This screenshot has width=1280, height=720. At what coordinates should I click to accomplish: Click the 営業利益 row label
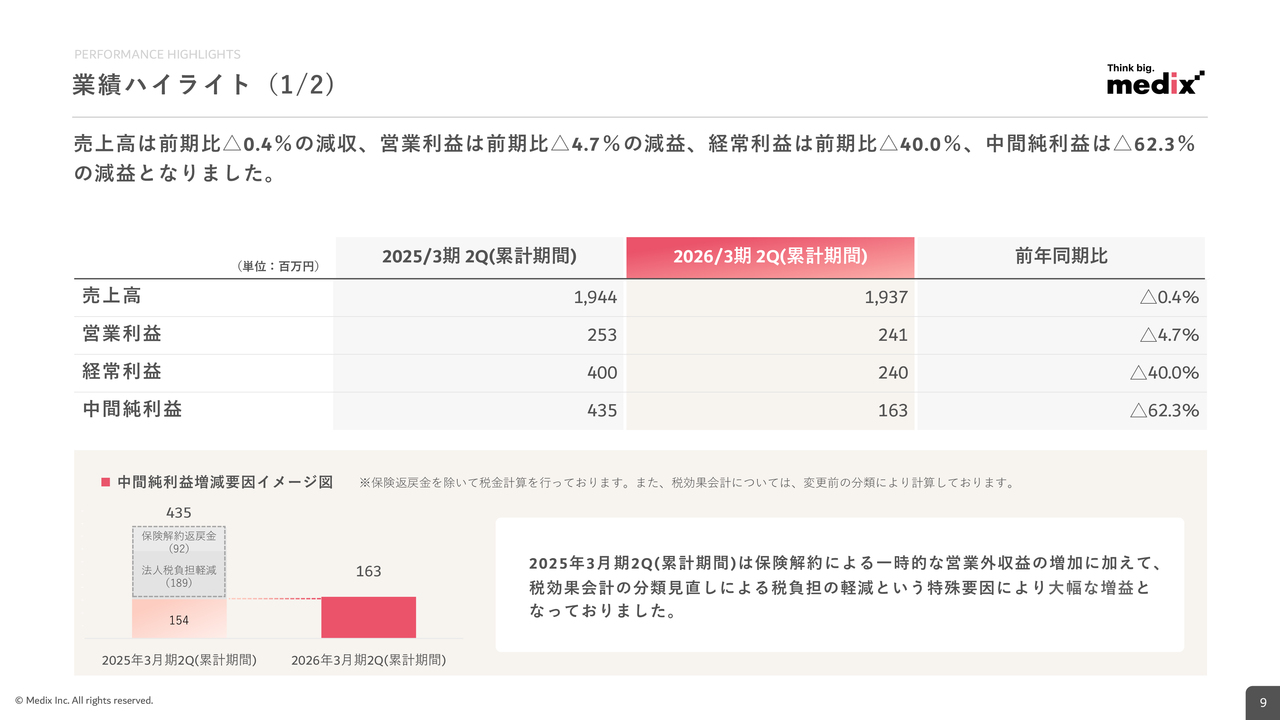click(122, 334)
